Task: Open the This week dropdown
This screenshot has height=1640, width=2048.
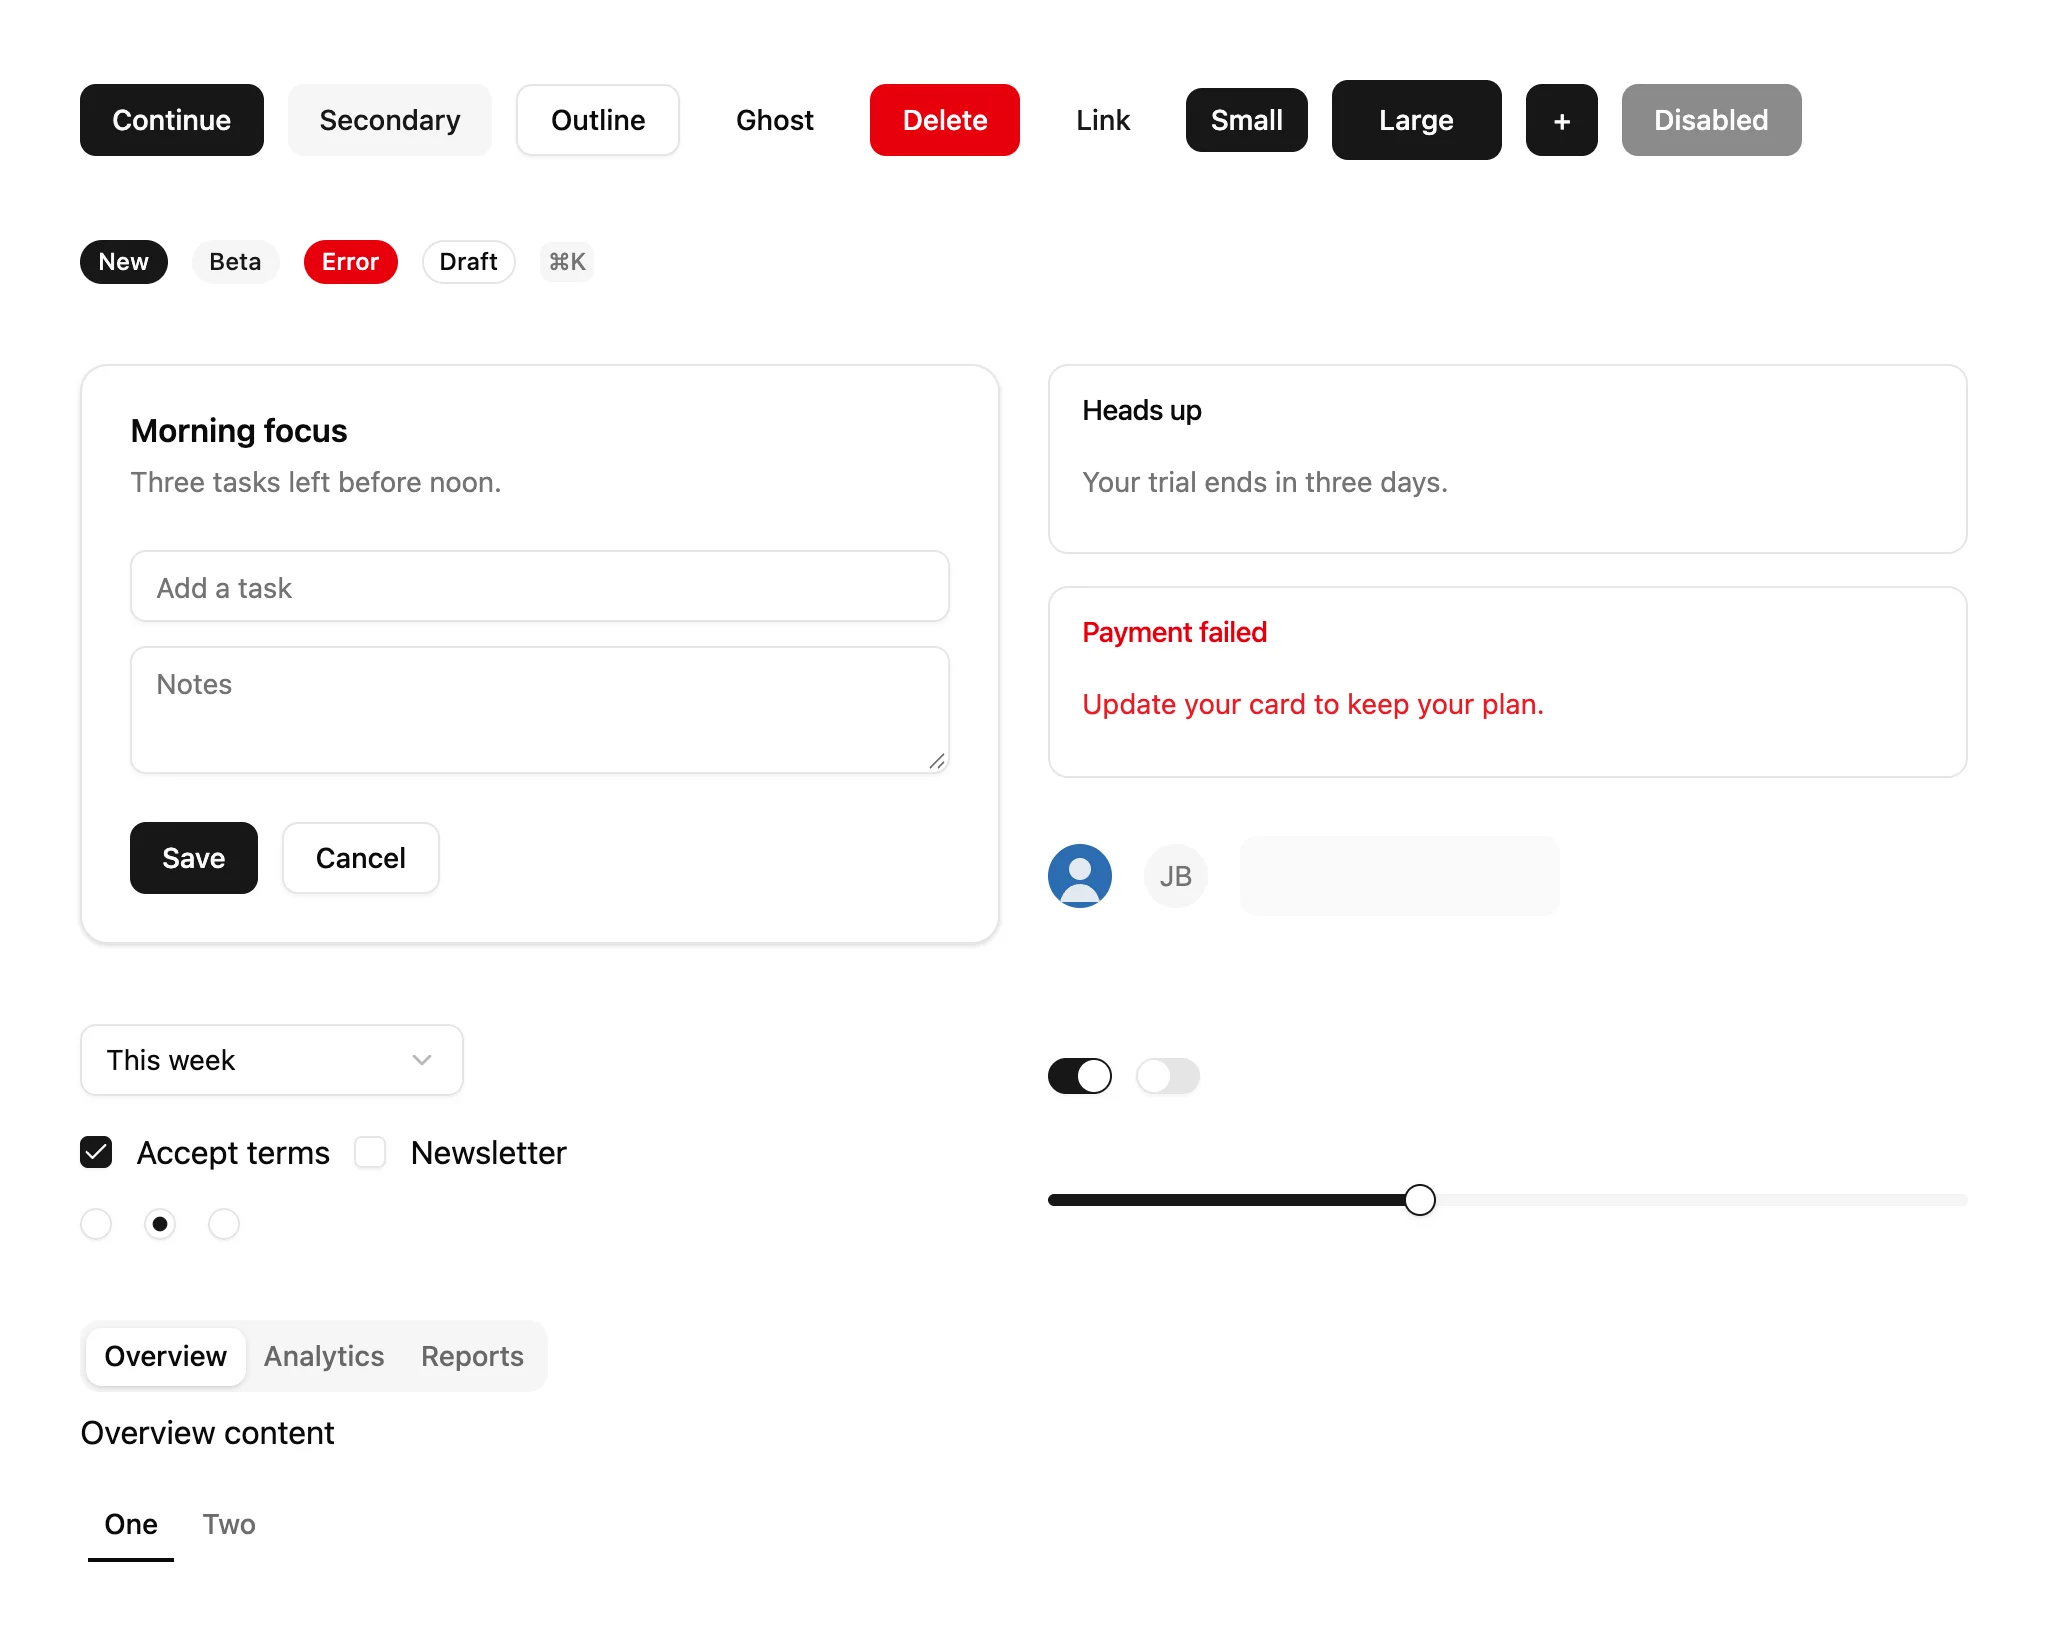Action: click(272, 1060)
